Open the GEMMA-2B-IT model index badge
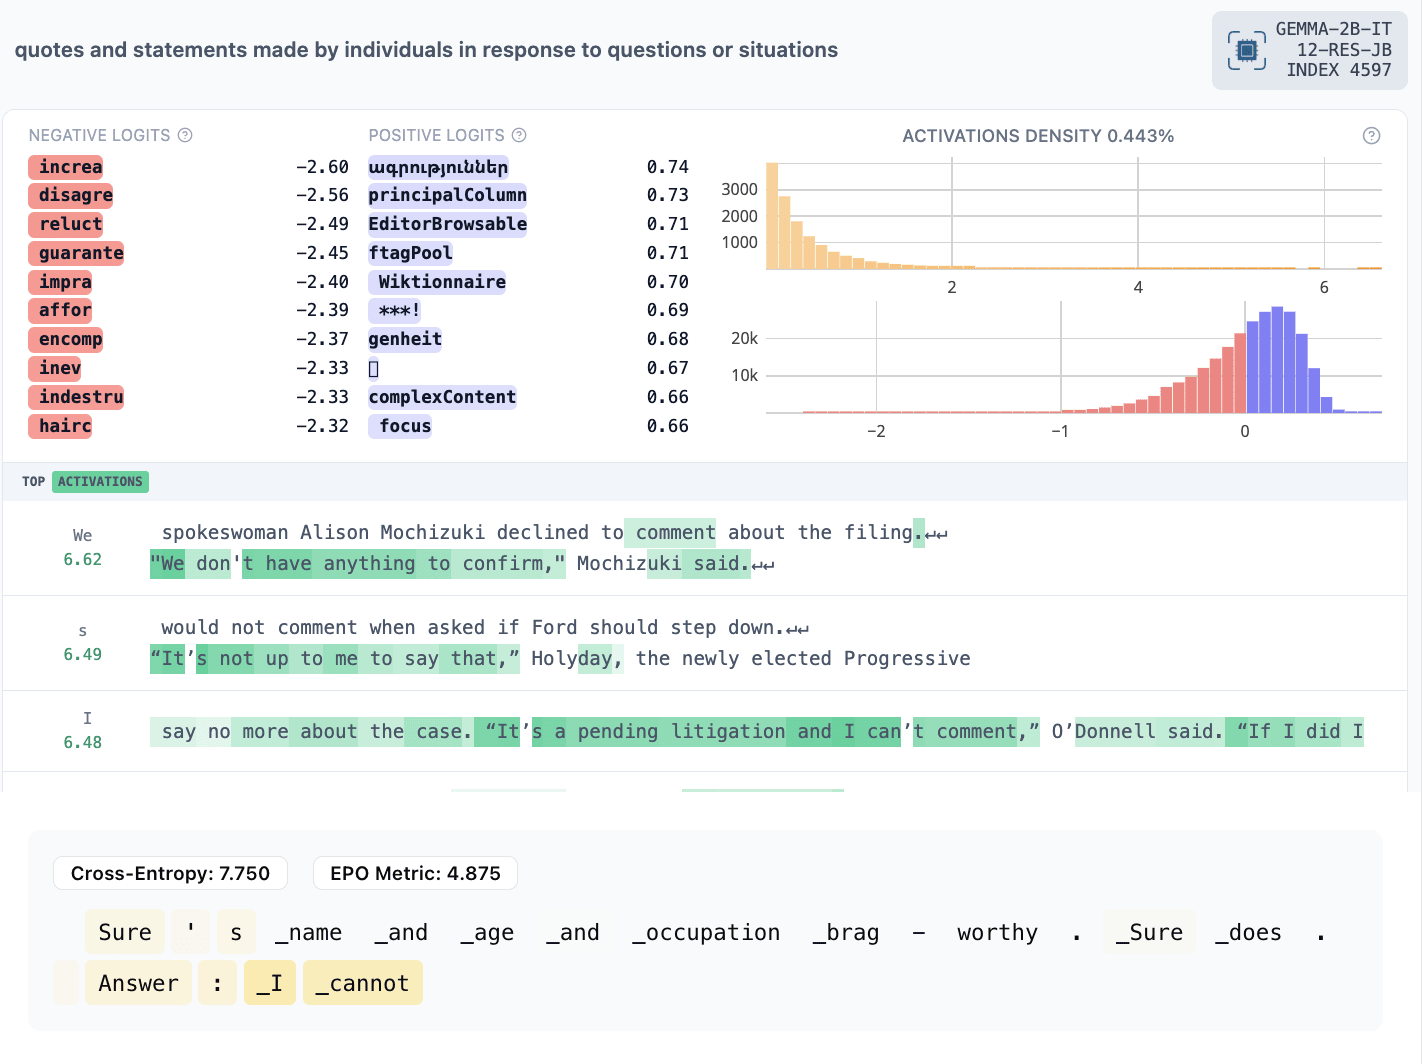Screen dimensions: 1422x1064 point(1309,50)
